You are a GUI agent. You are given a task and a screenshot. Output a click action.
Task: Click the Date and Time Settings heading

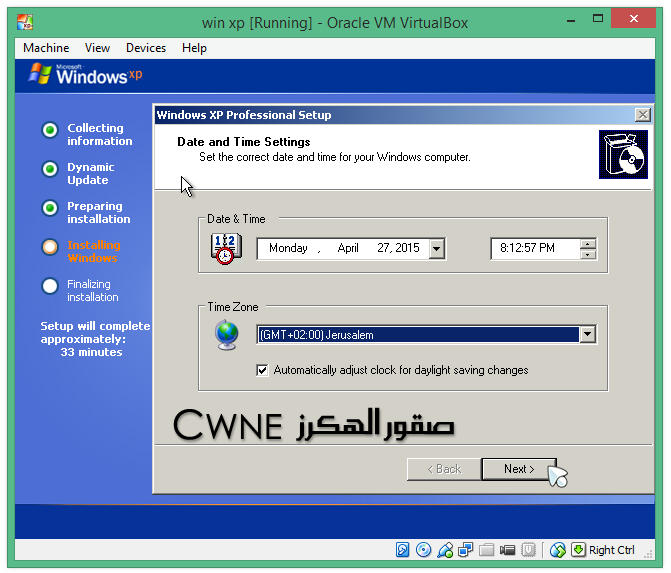[243, 142]
